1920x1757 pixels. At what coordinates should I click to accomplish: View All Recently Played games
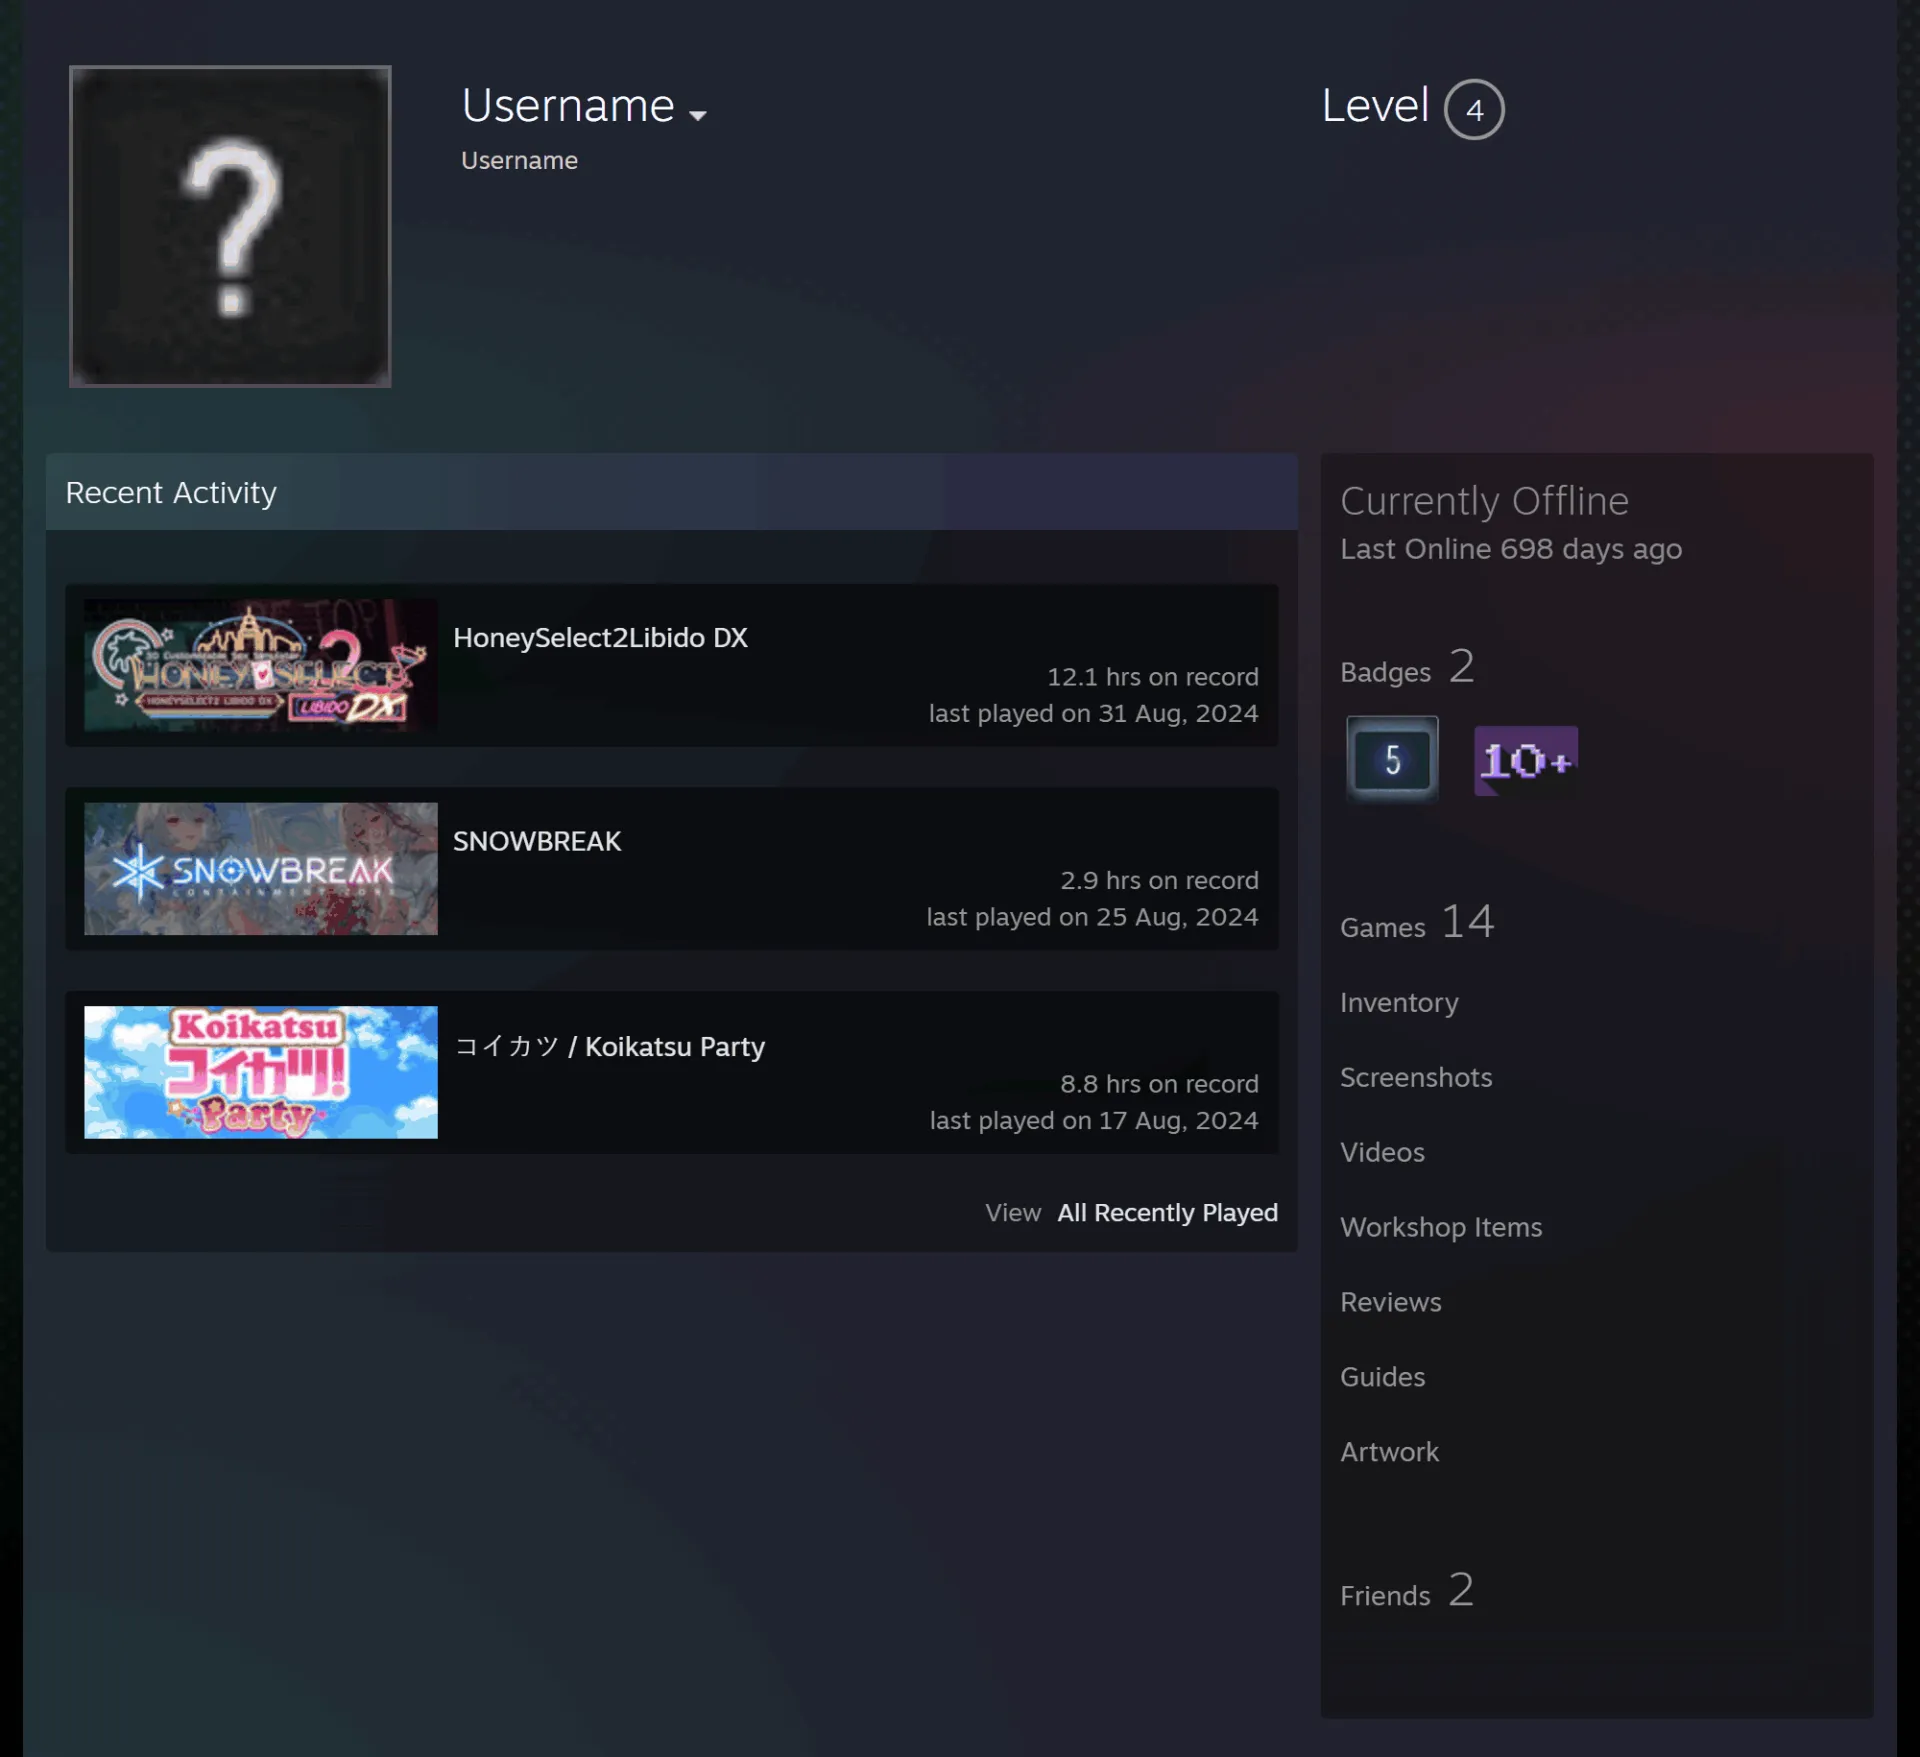click(x=1168, y=1213)
